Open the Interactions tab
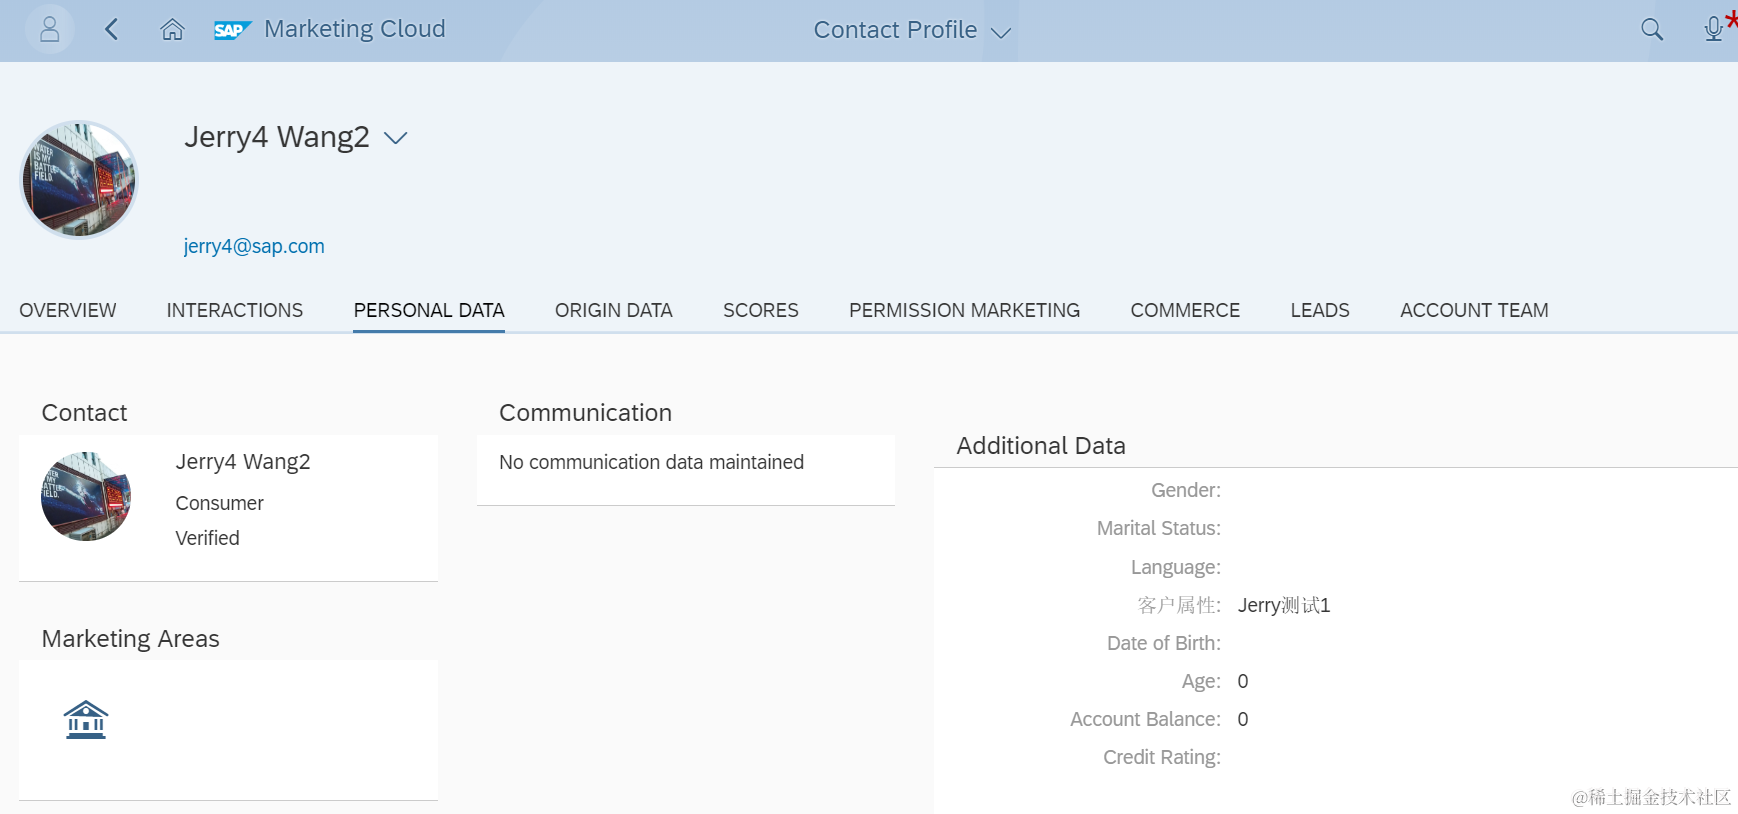 pyautogui.click(x=235, y=310)
